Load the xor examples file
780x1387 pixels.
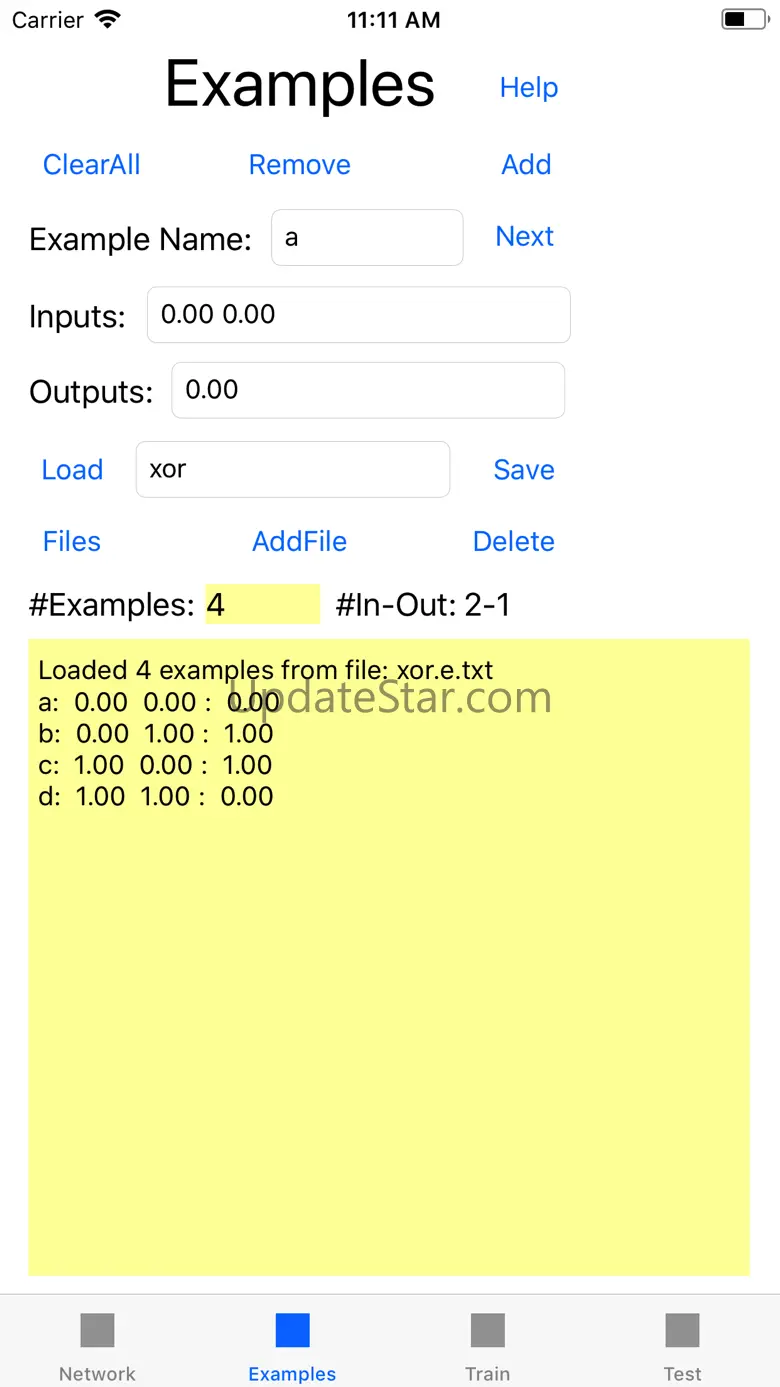click(x=72, y=470)
